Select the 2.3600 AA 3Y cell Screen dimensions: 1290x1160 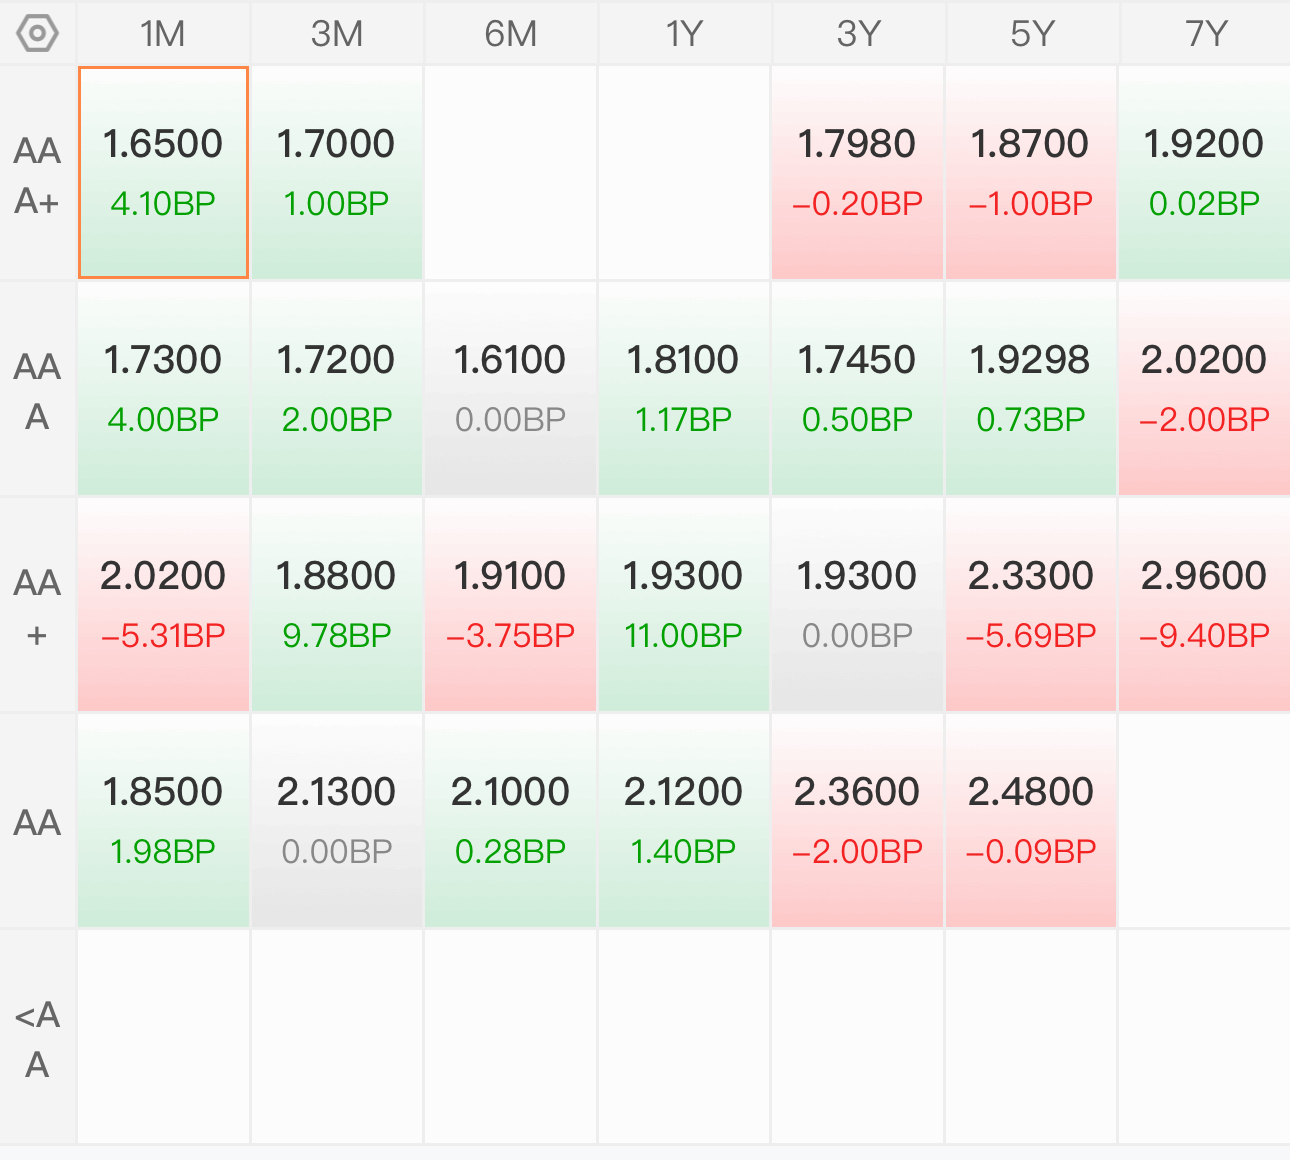(857, 820)
